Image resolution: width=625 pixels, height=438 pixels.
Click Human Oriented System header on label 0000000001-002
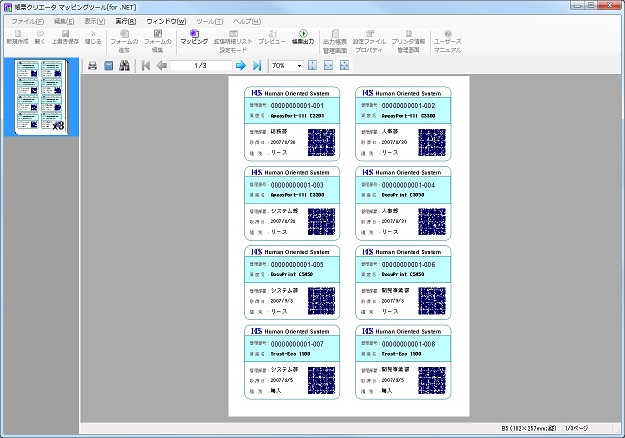point(408,93)
